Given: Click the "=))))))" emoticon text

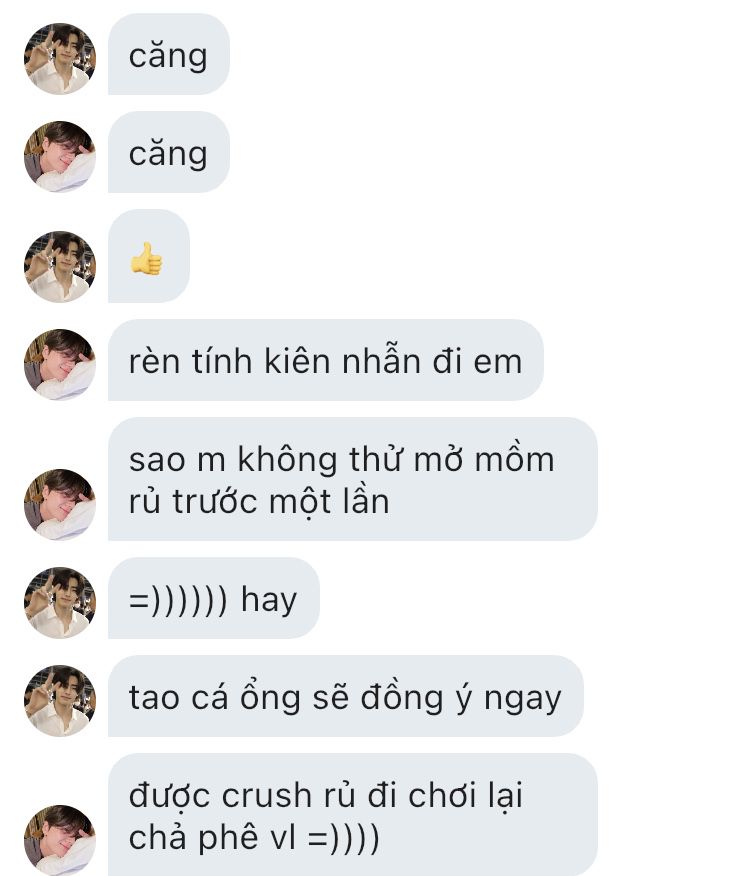Looking at the screenshot, I should pyautogui.click(x=178, y=601).
